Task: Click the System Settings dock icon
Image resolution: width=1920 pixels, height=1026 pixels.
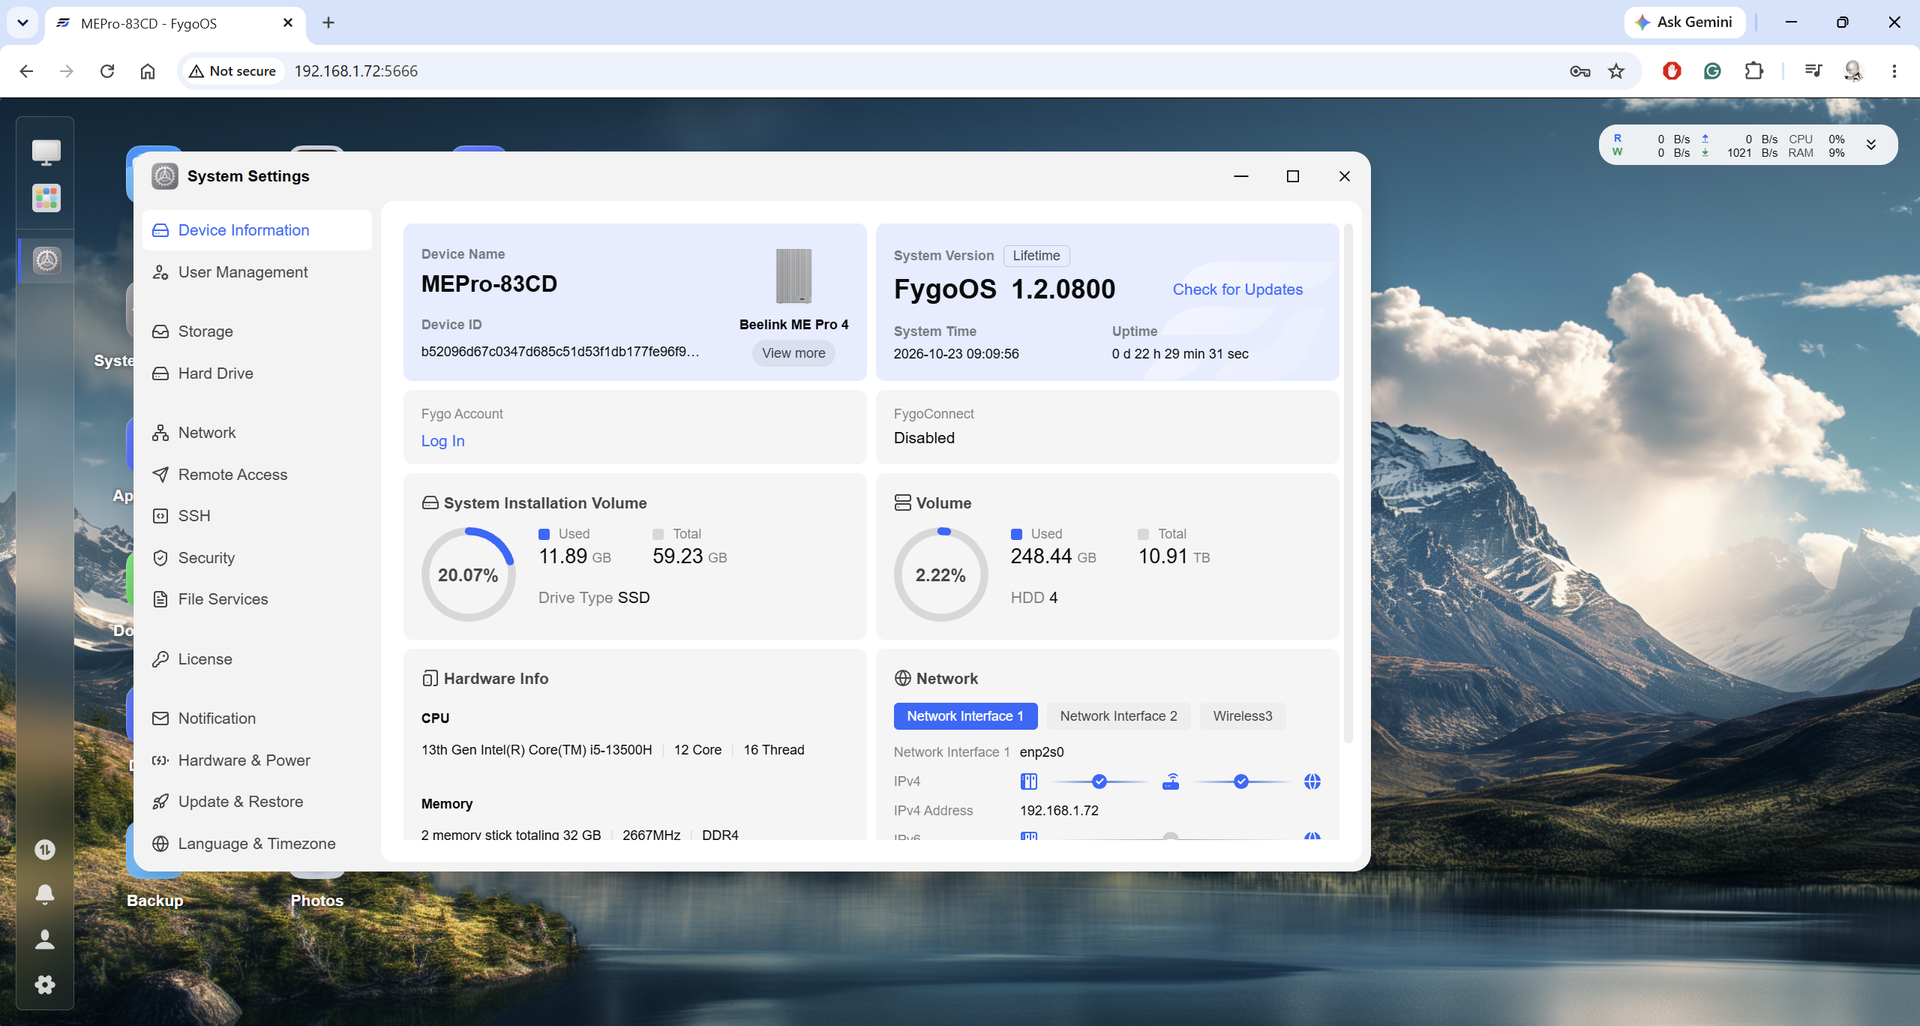Action: coord(46,261)
